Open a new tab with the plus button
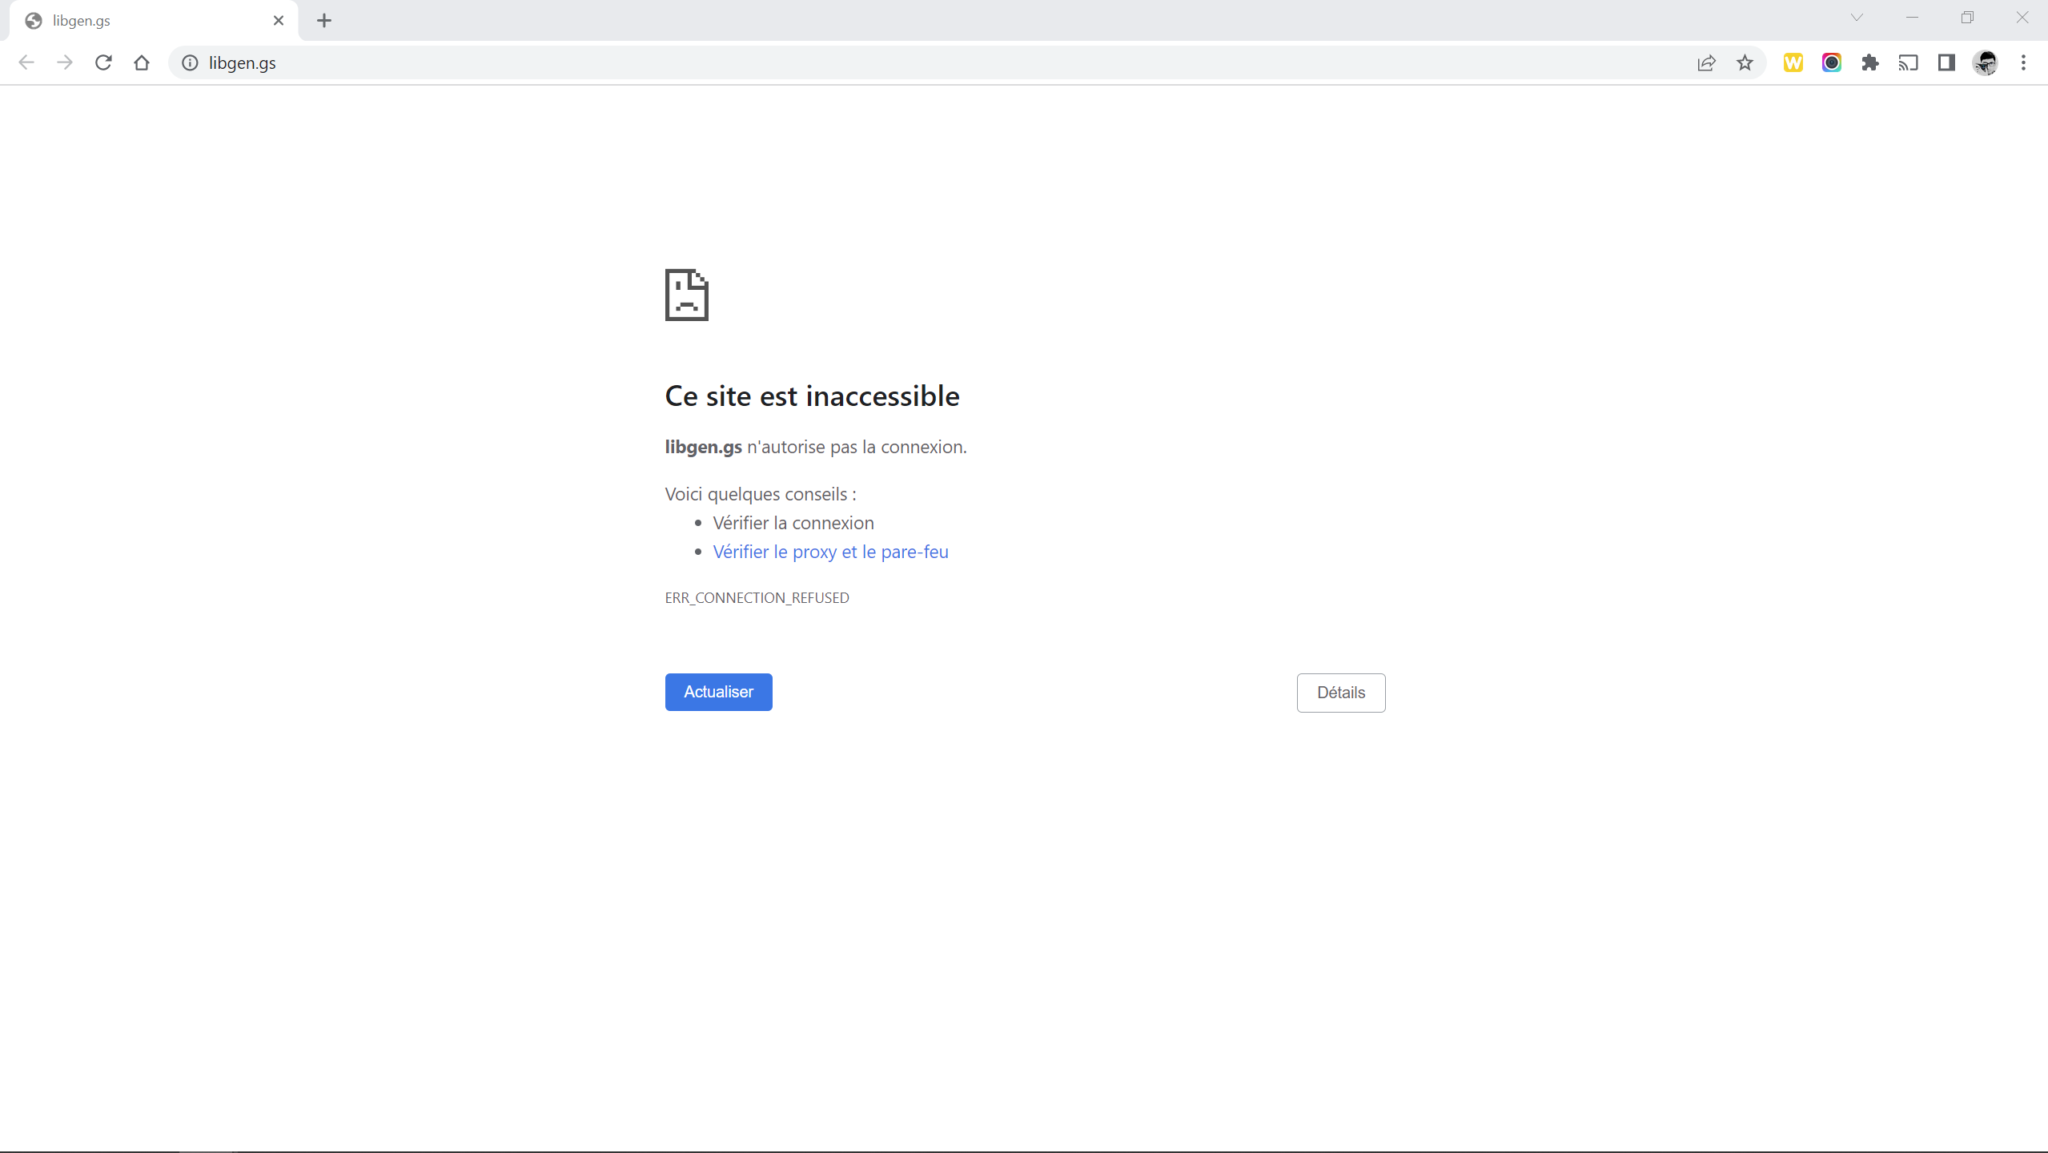This screenshot has height=1153, width=2048. tap(324, 20)
